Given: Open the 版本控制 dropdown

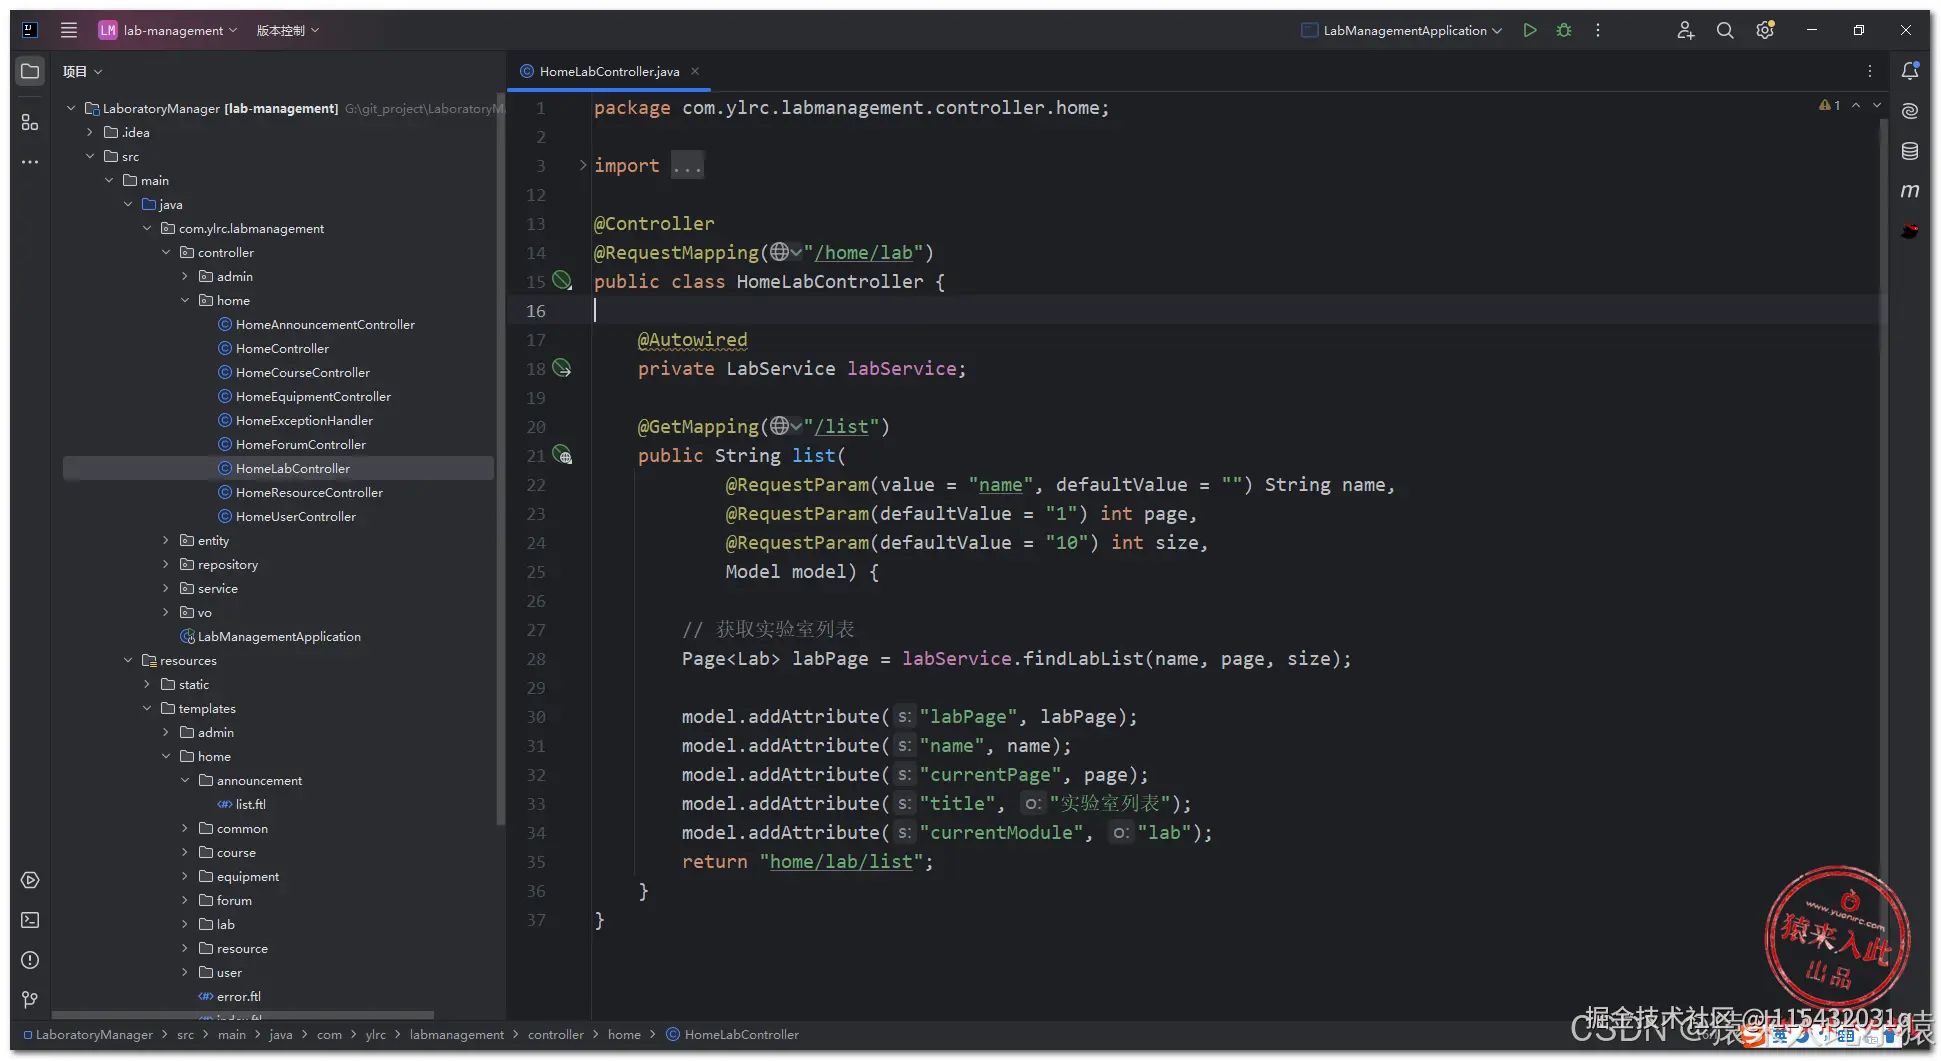Looking at the screenshot, I should pyautogui.click(x=288, y=30).
